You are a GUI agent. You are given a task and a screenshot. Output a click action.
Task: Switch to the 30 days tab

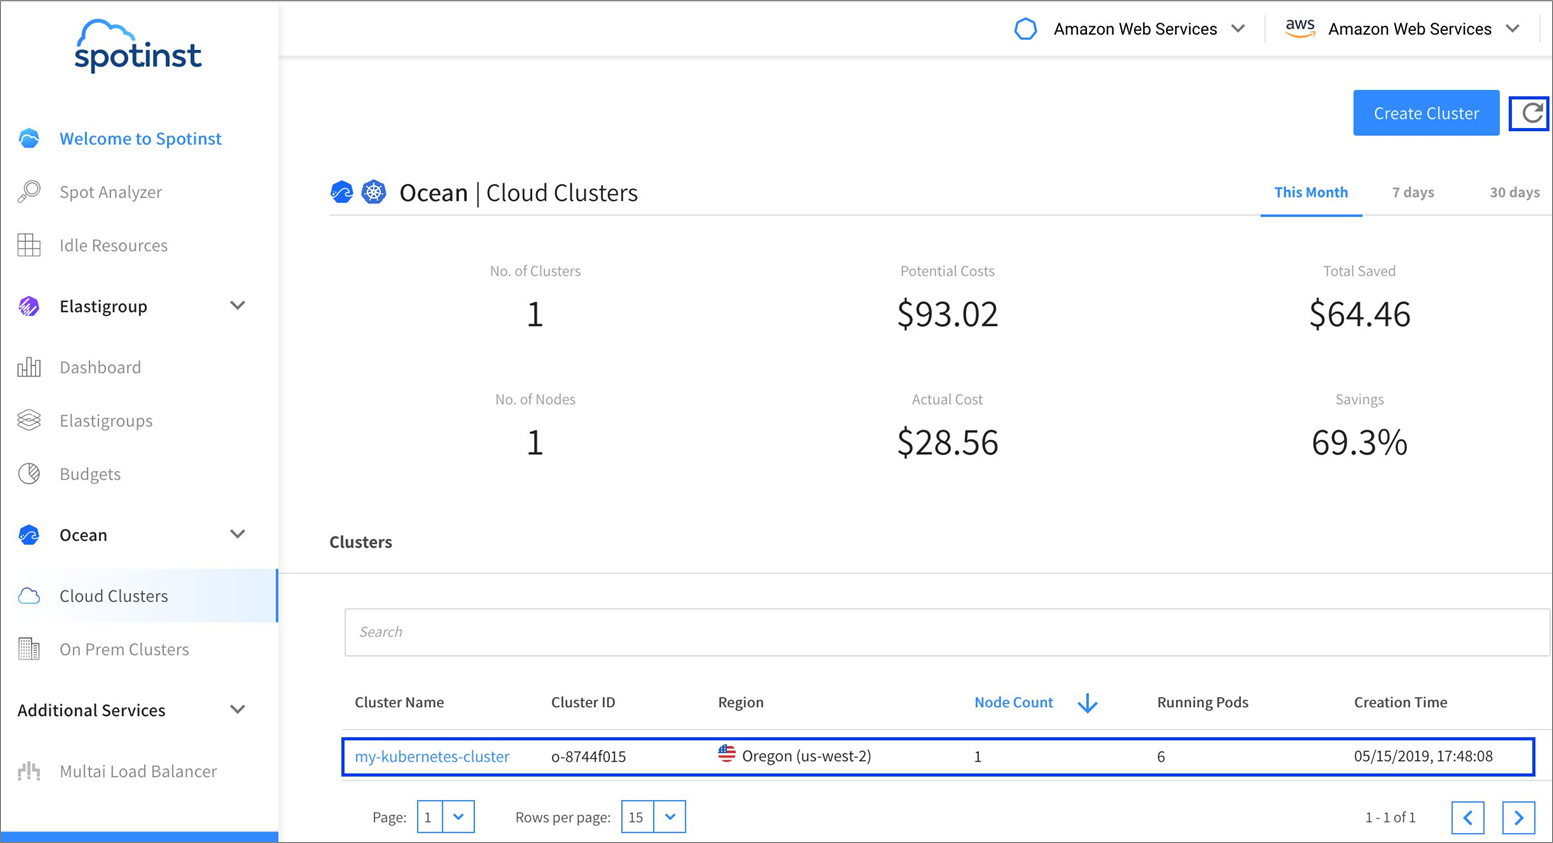[x=1513, y=192]
